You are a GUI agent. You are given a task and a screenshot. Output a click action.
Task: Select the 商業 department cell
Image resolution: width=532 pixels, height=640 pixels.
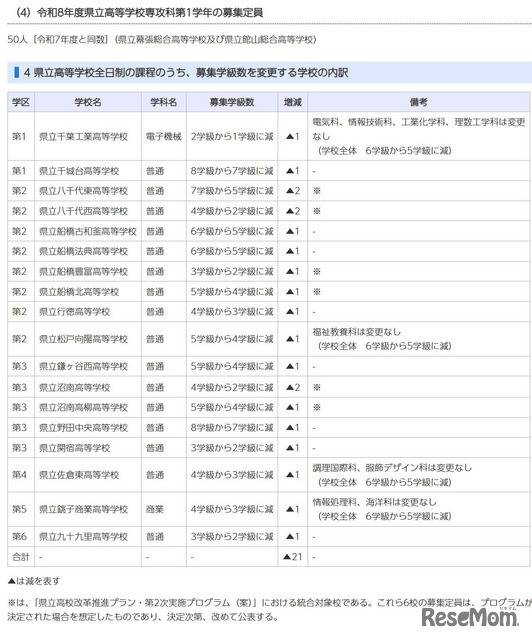pos(164,509)
